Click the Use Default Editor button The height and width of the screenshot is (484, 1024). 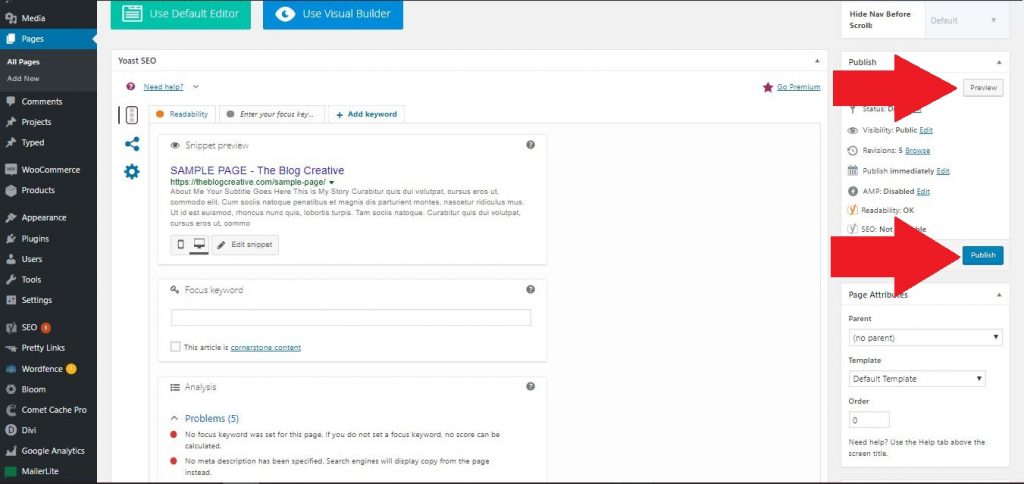pyautogui.click(x=181, y=14)
